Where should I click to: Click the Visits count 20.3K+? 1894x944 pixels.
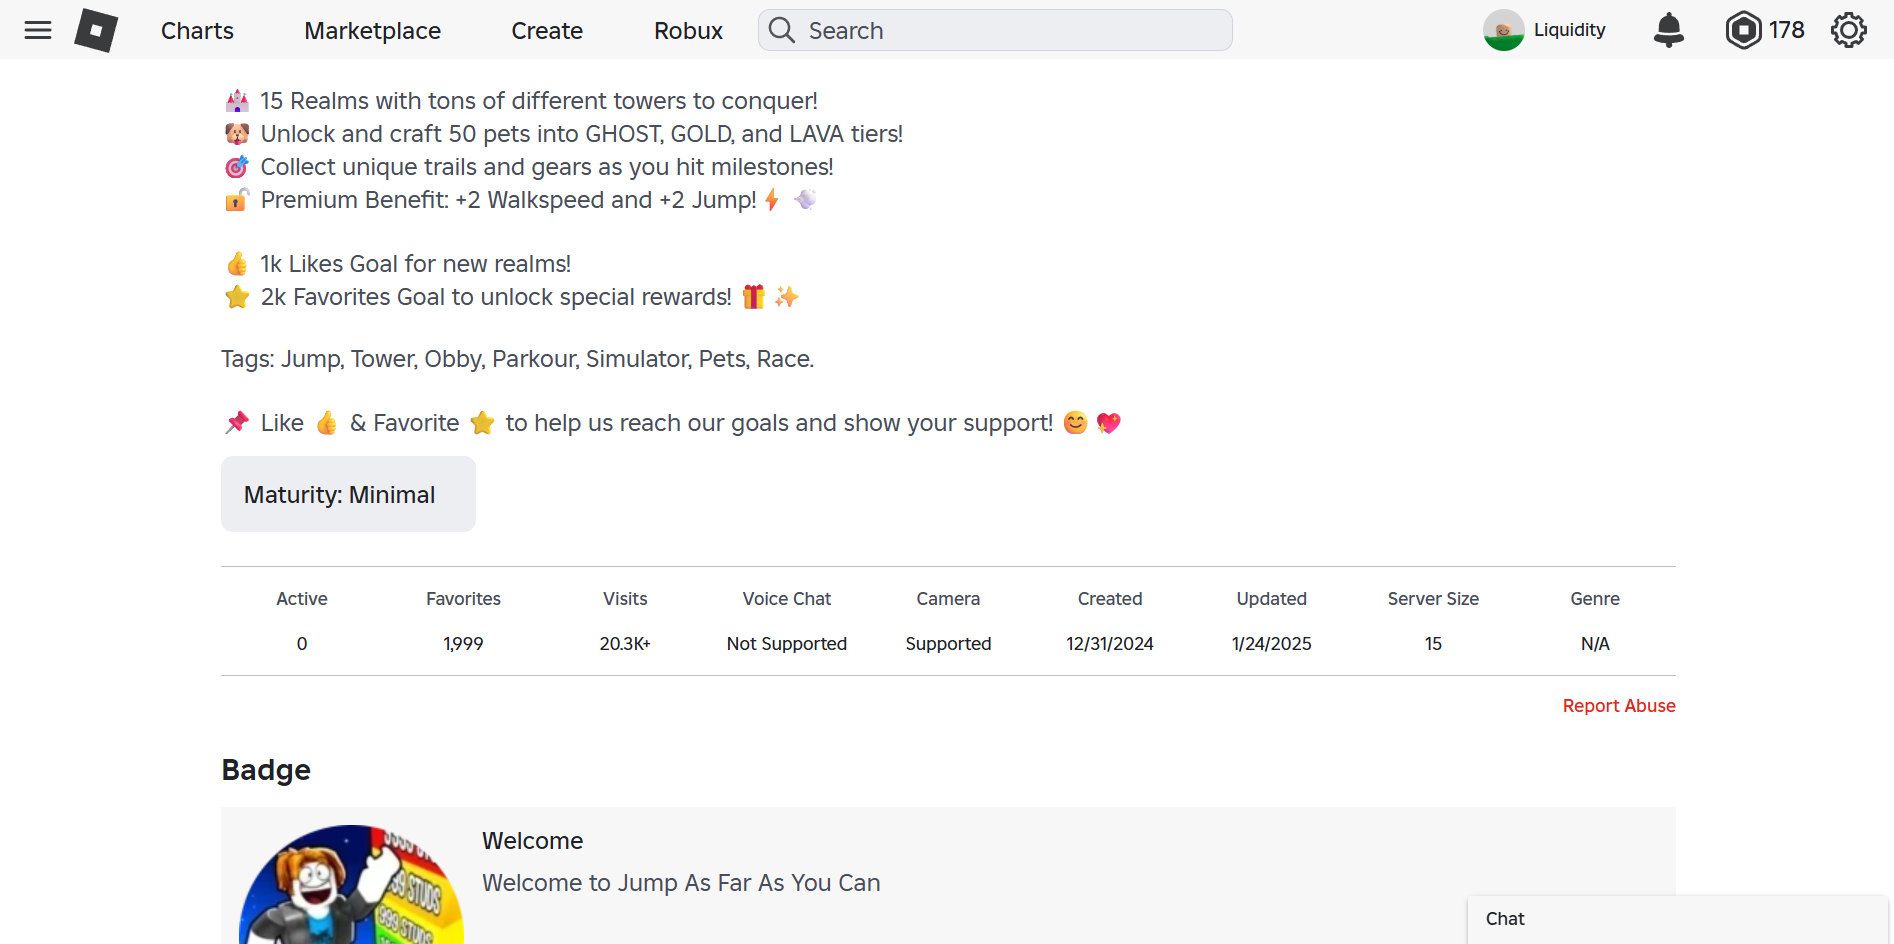pos(624,643)
